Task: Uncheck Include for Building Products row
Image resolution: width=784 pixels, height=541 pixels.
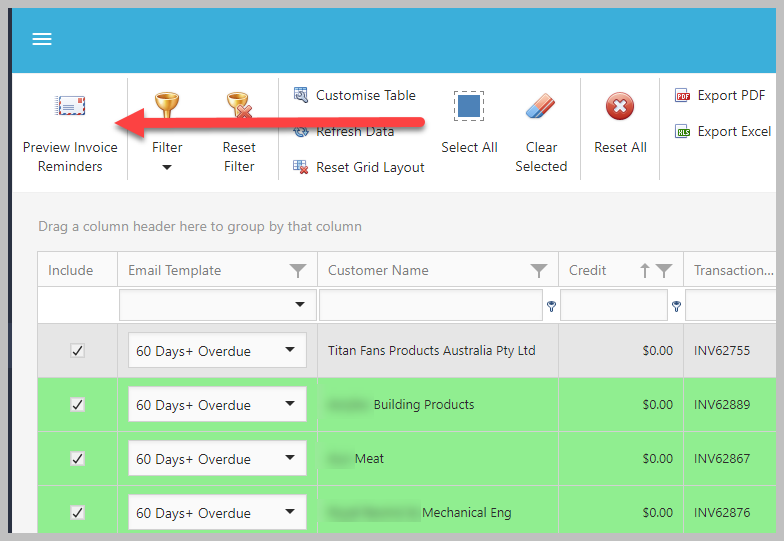Action: [x=78, y=404]
